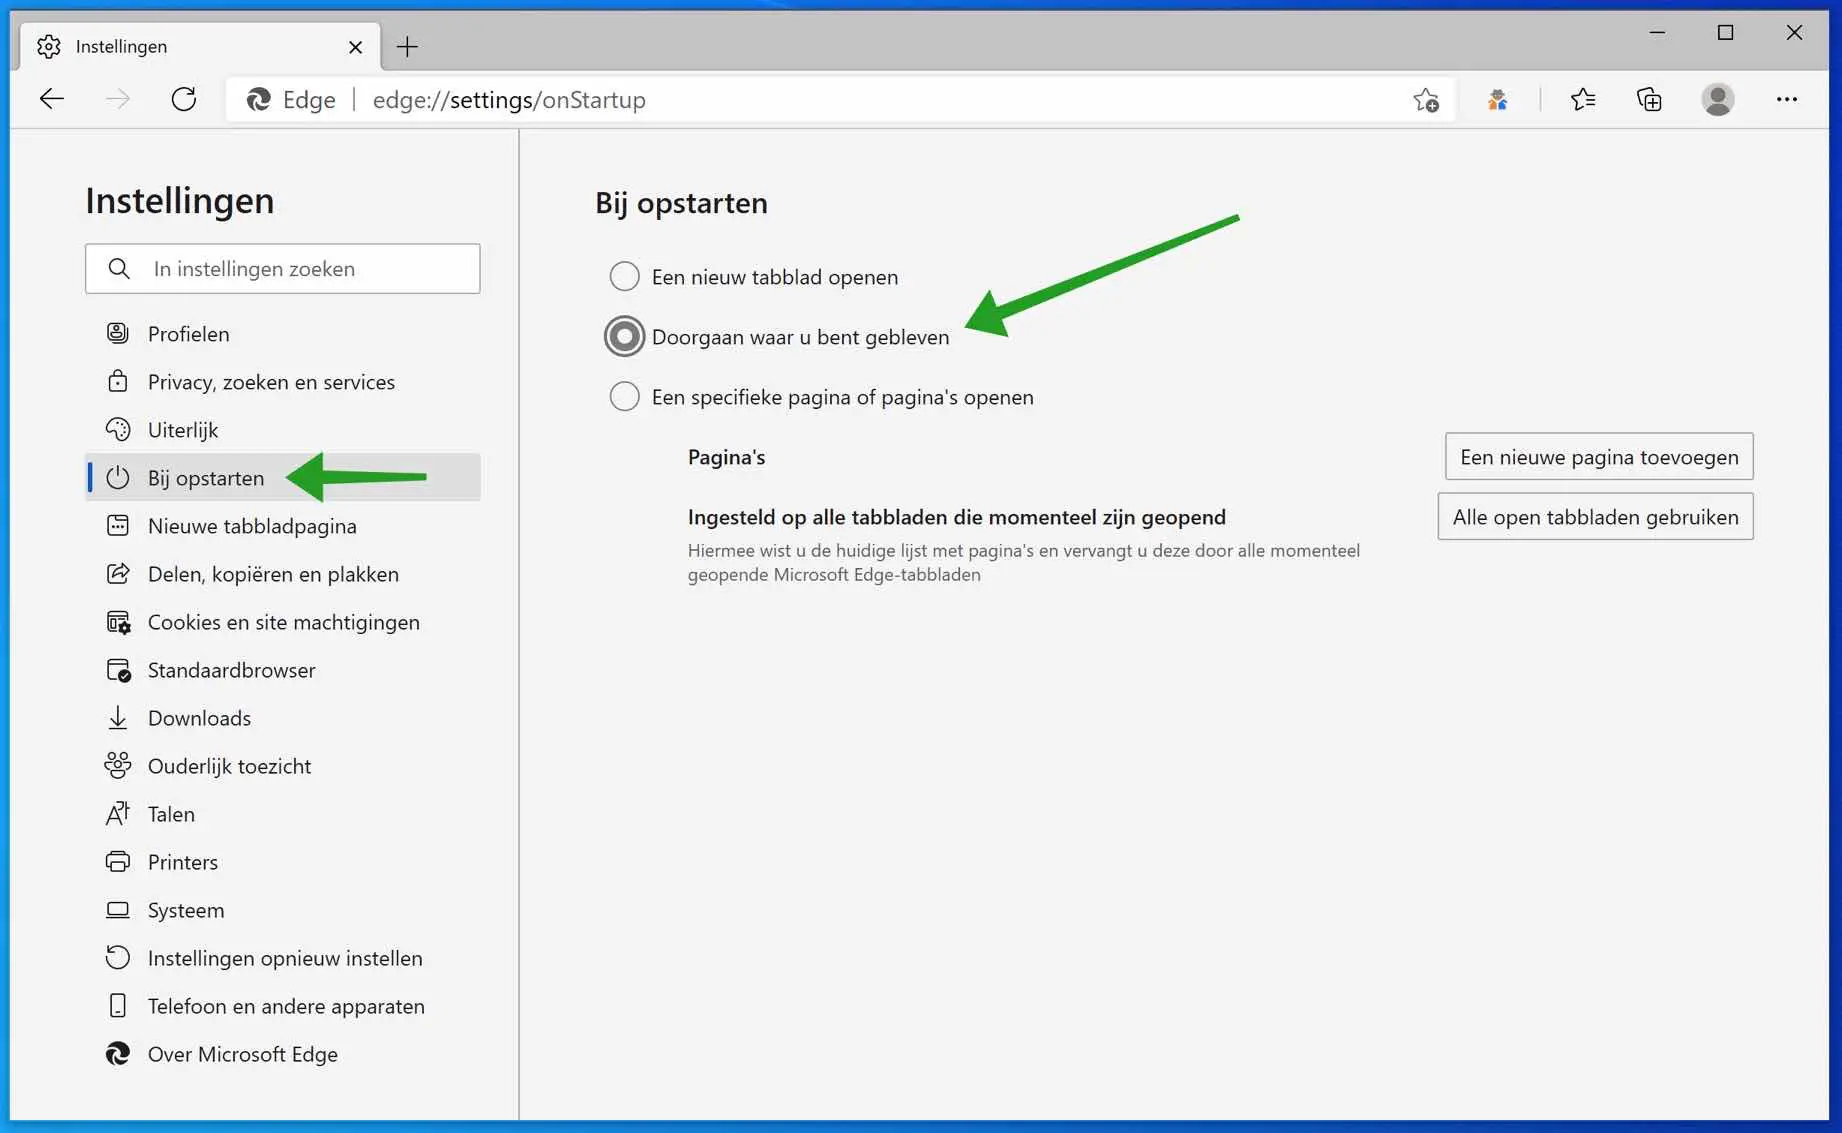Click the Printers icon

[x=118, y=861]
